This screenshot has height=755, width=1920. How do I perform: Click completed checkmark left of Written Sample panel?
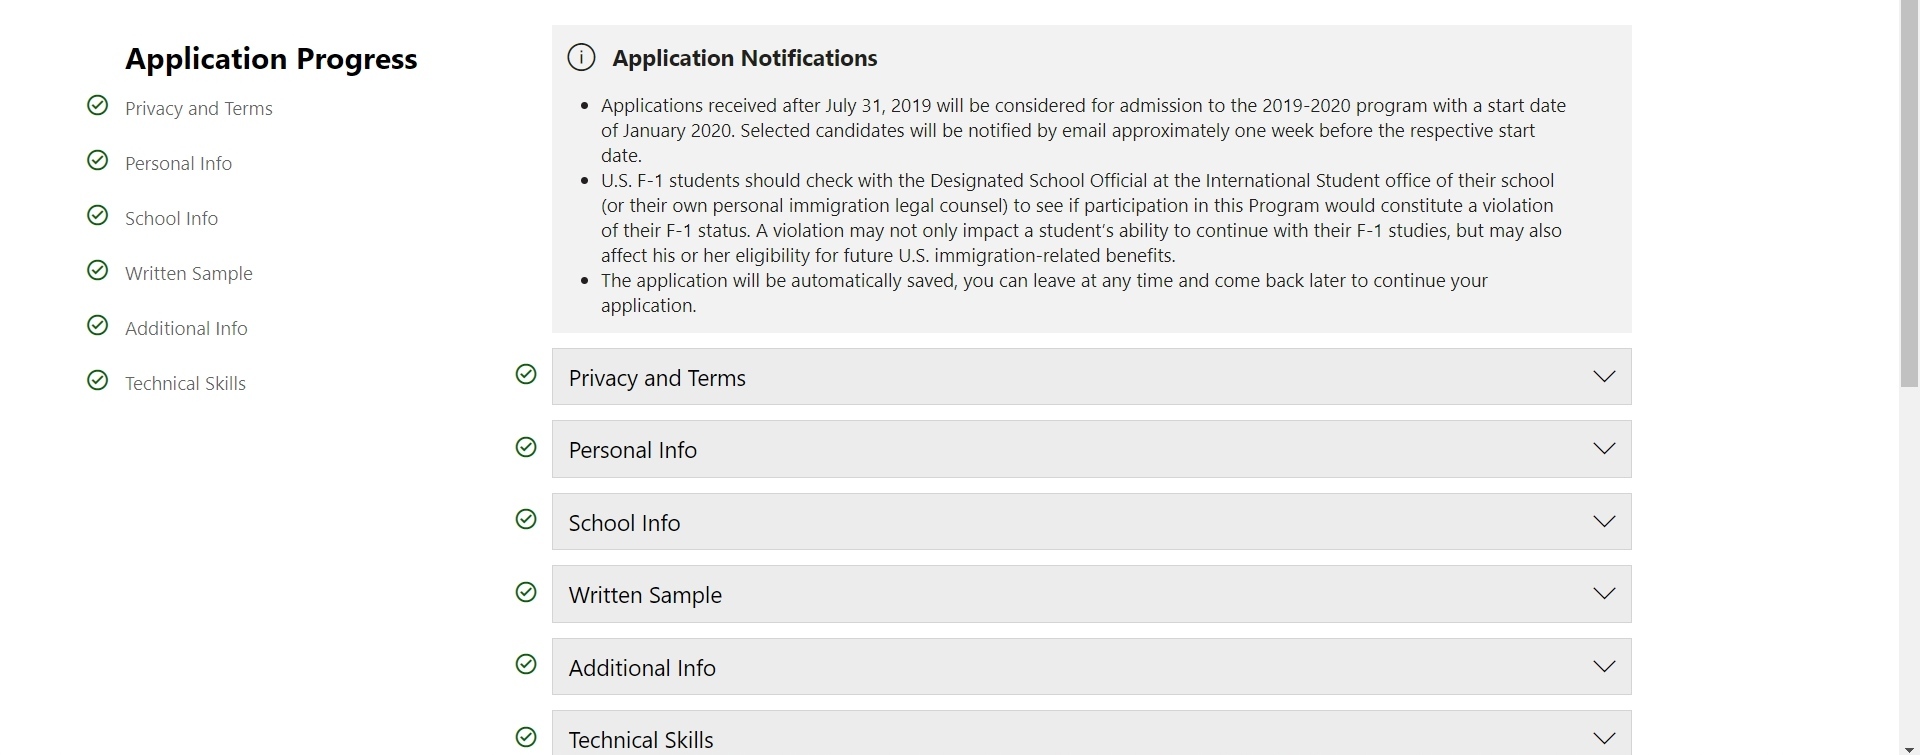526,593
